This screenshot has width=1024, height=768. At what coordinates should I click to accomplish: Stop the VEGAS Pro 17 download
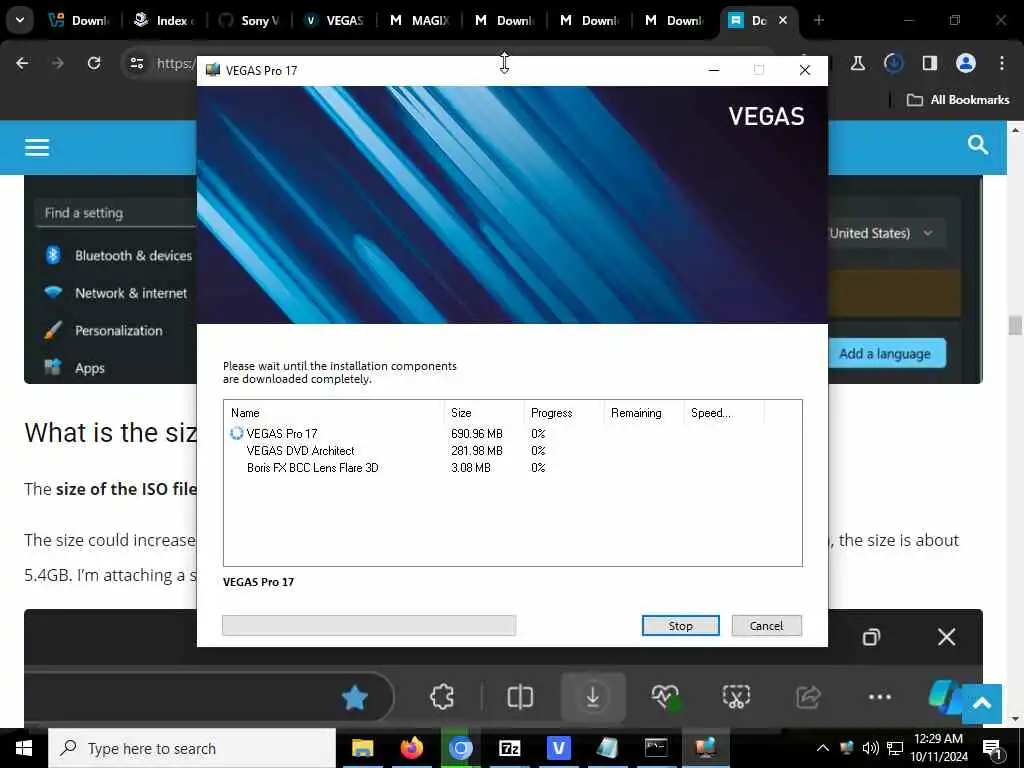[x=680, y=626]
